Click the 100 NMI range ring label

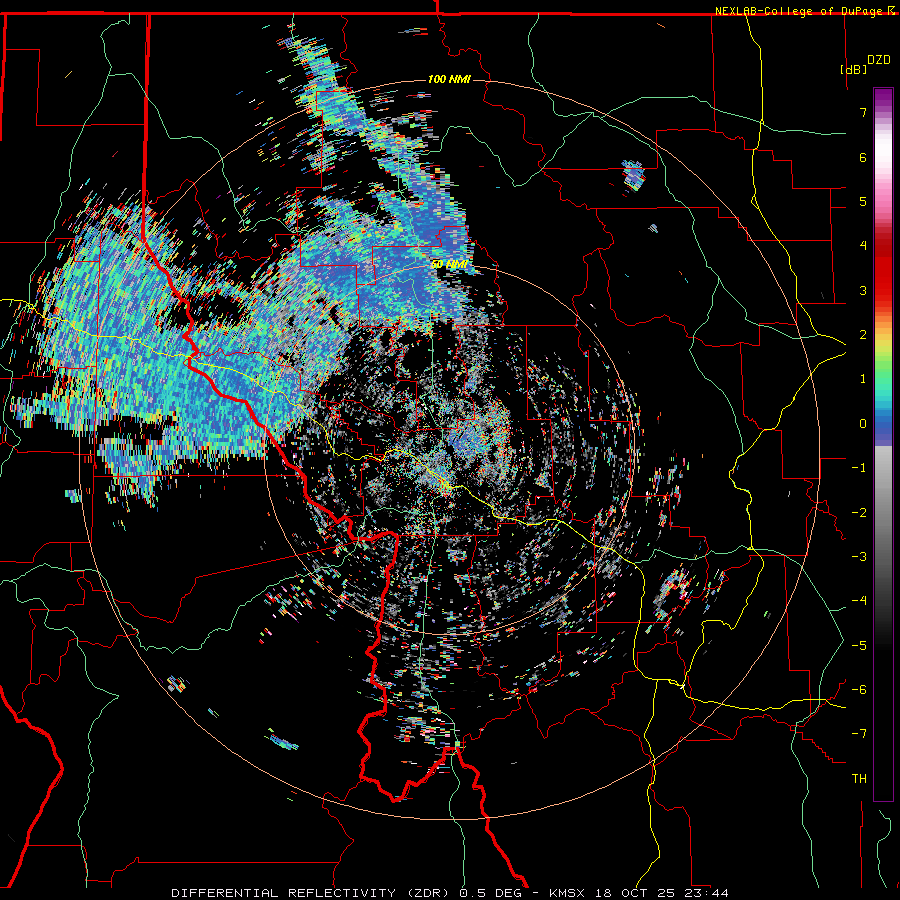pyautogui.click(x=449, y=79)
